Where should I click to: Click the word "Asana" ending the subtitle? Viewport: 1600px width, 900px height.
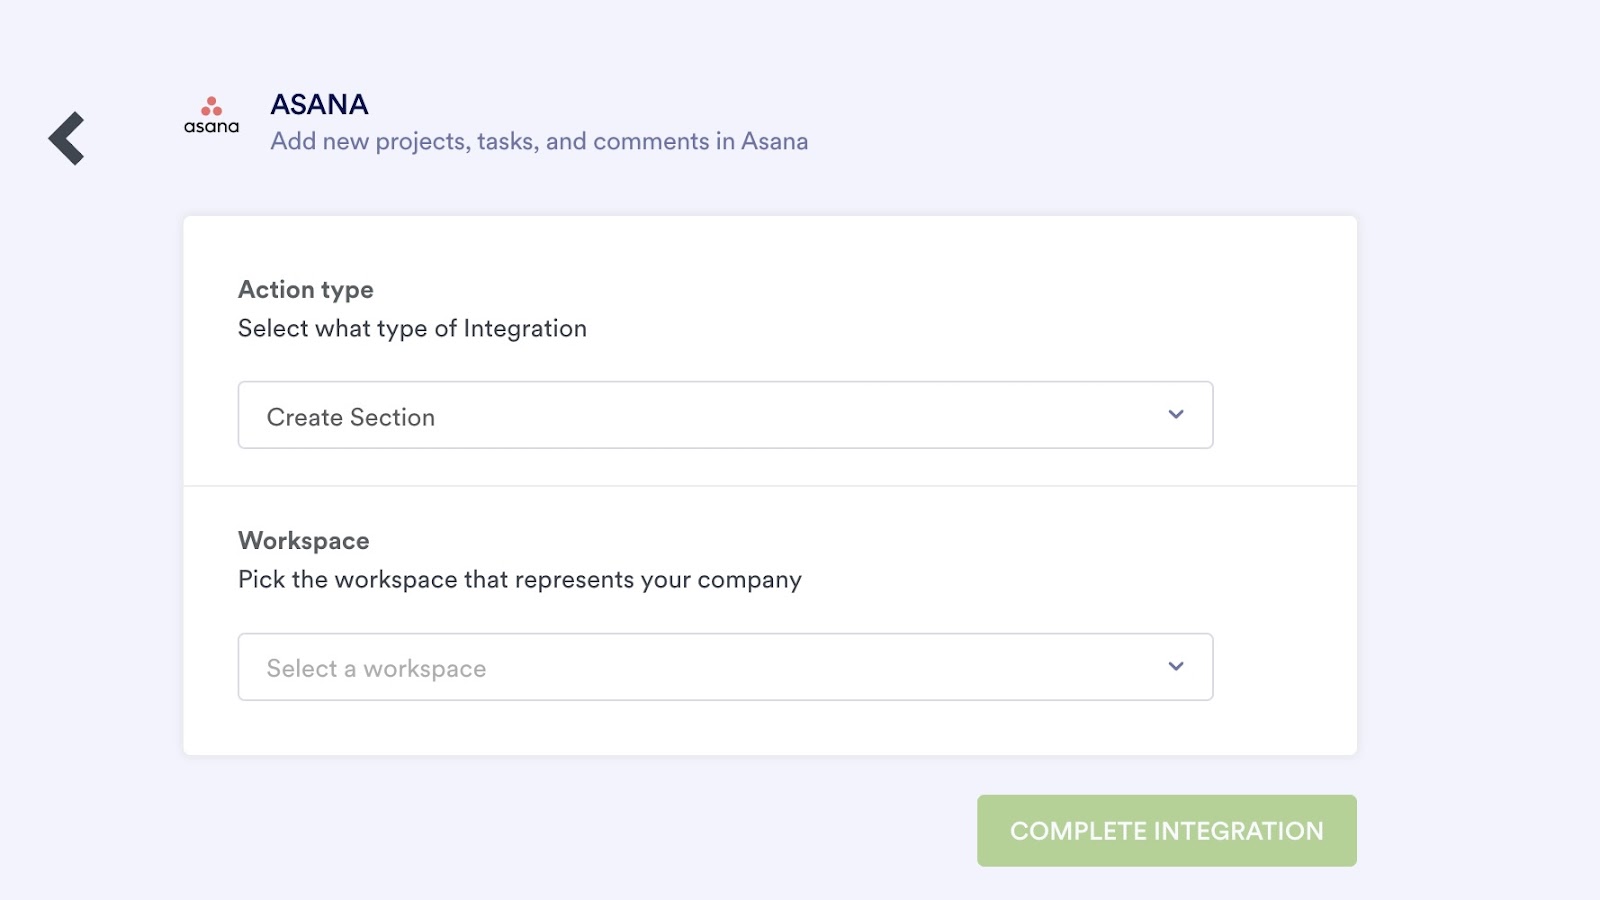coord(774,141)
